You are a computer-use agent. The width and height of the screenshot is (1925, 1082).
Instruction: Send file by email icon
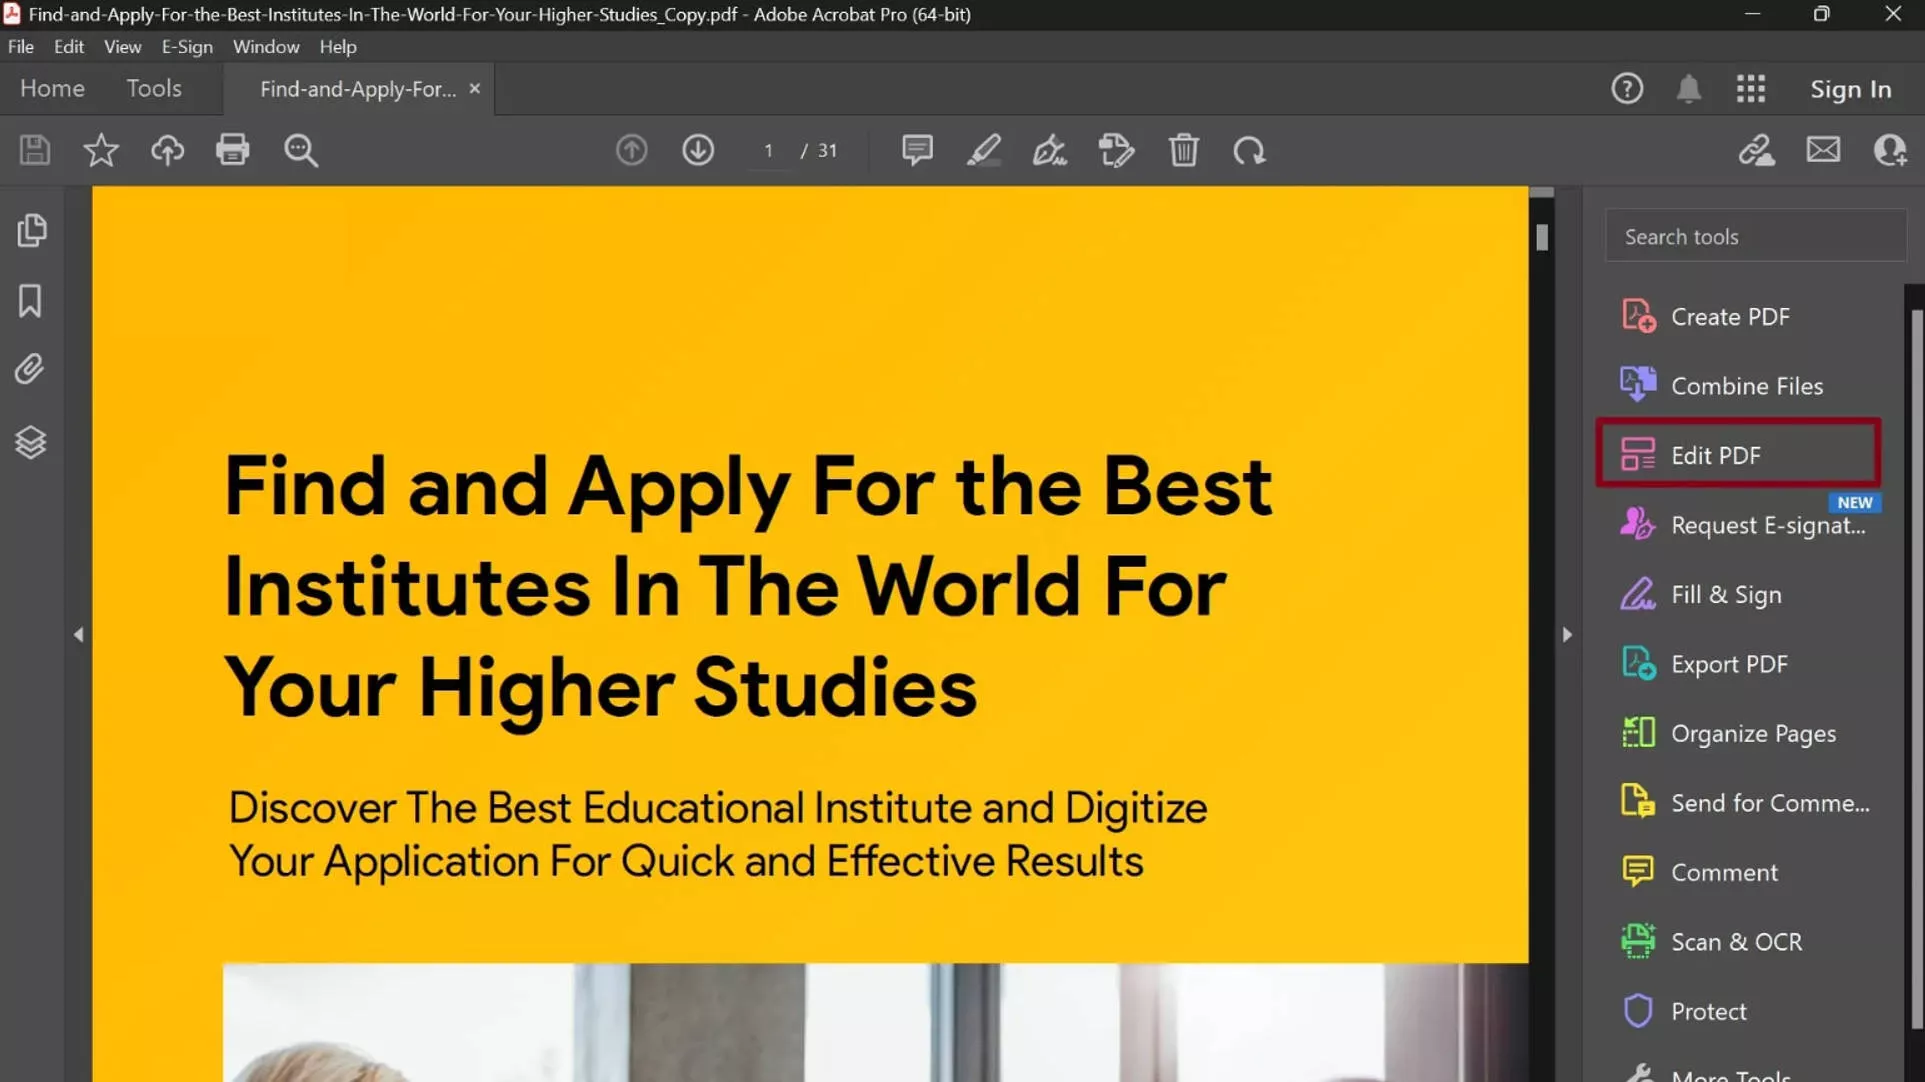[x=1823, y=150]
